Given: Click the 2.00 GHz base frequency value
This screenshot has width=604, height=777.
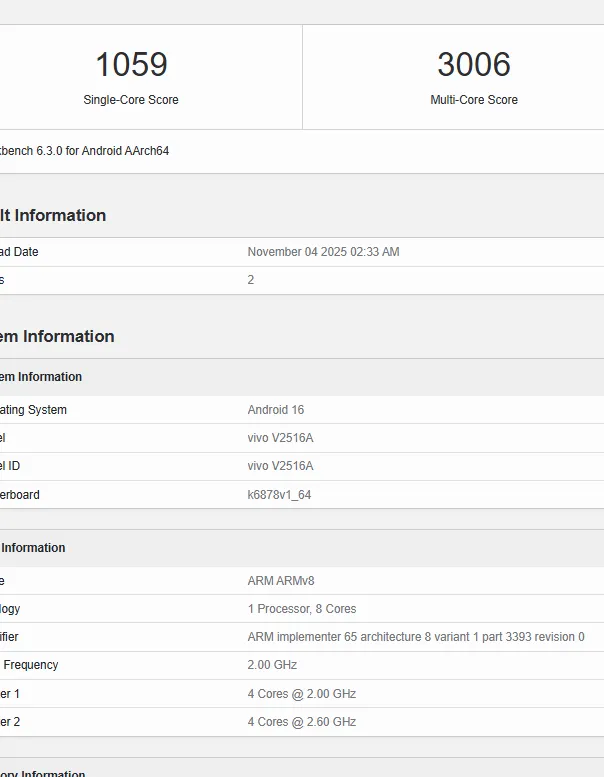Looking at the screenshot, I should coord(272,665).
